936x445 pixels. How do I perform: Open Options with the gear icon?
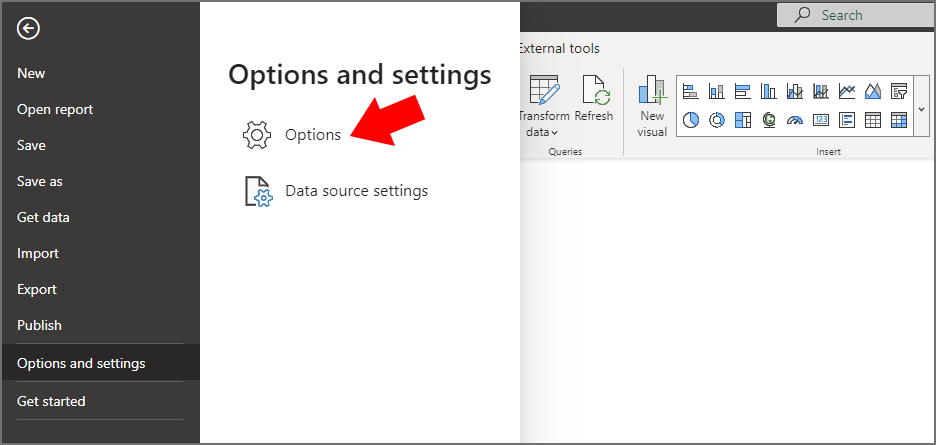292,134
